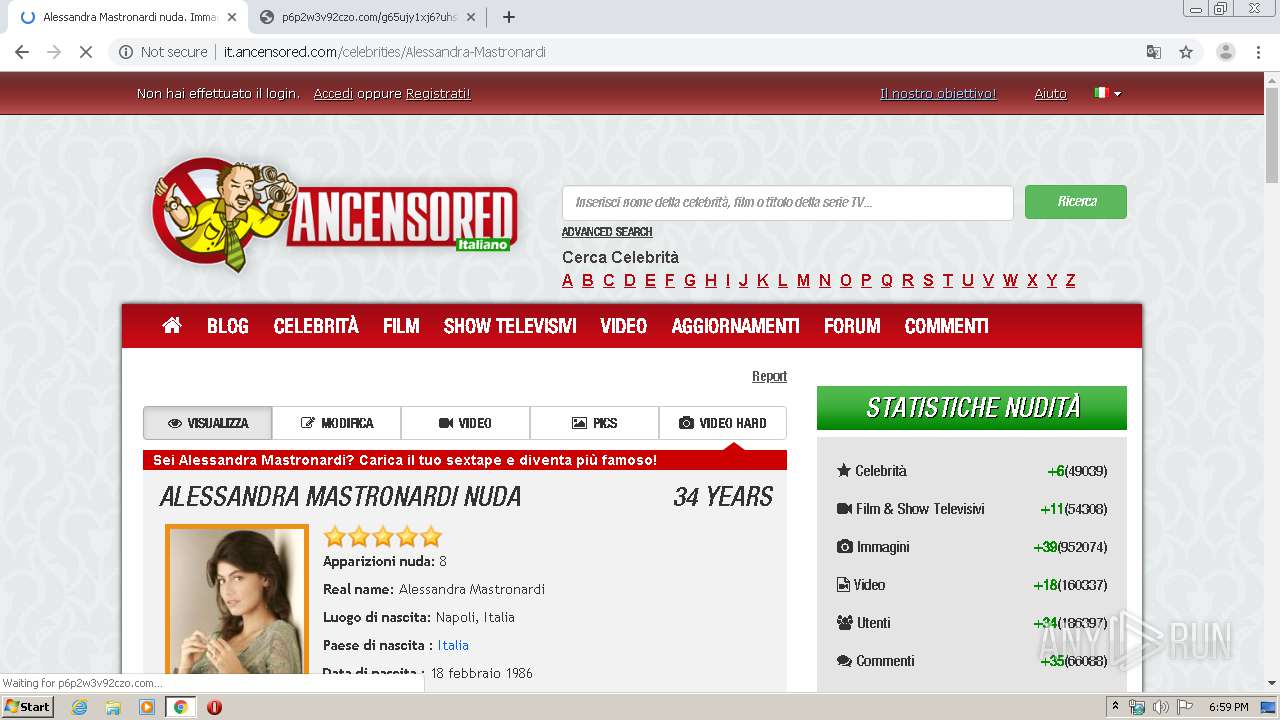This screenshot has height=720, width=1280.
Task: Browse celebrities by letter Z
Action: pos(1070,281)
